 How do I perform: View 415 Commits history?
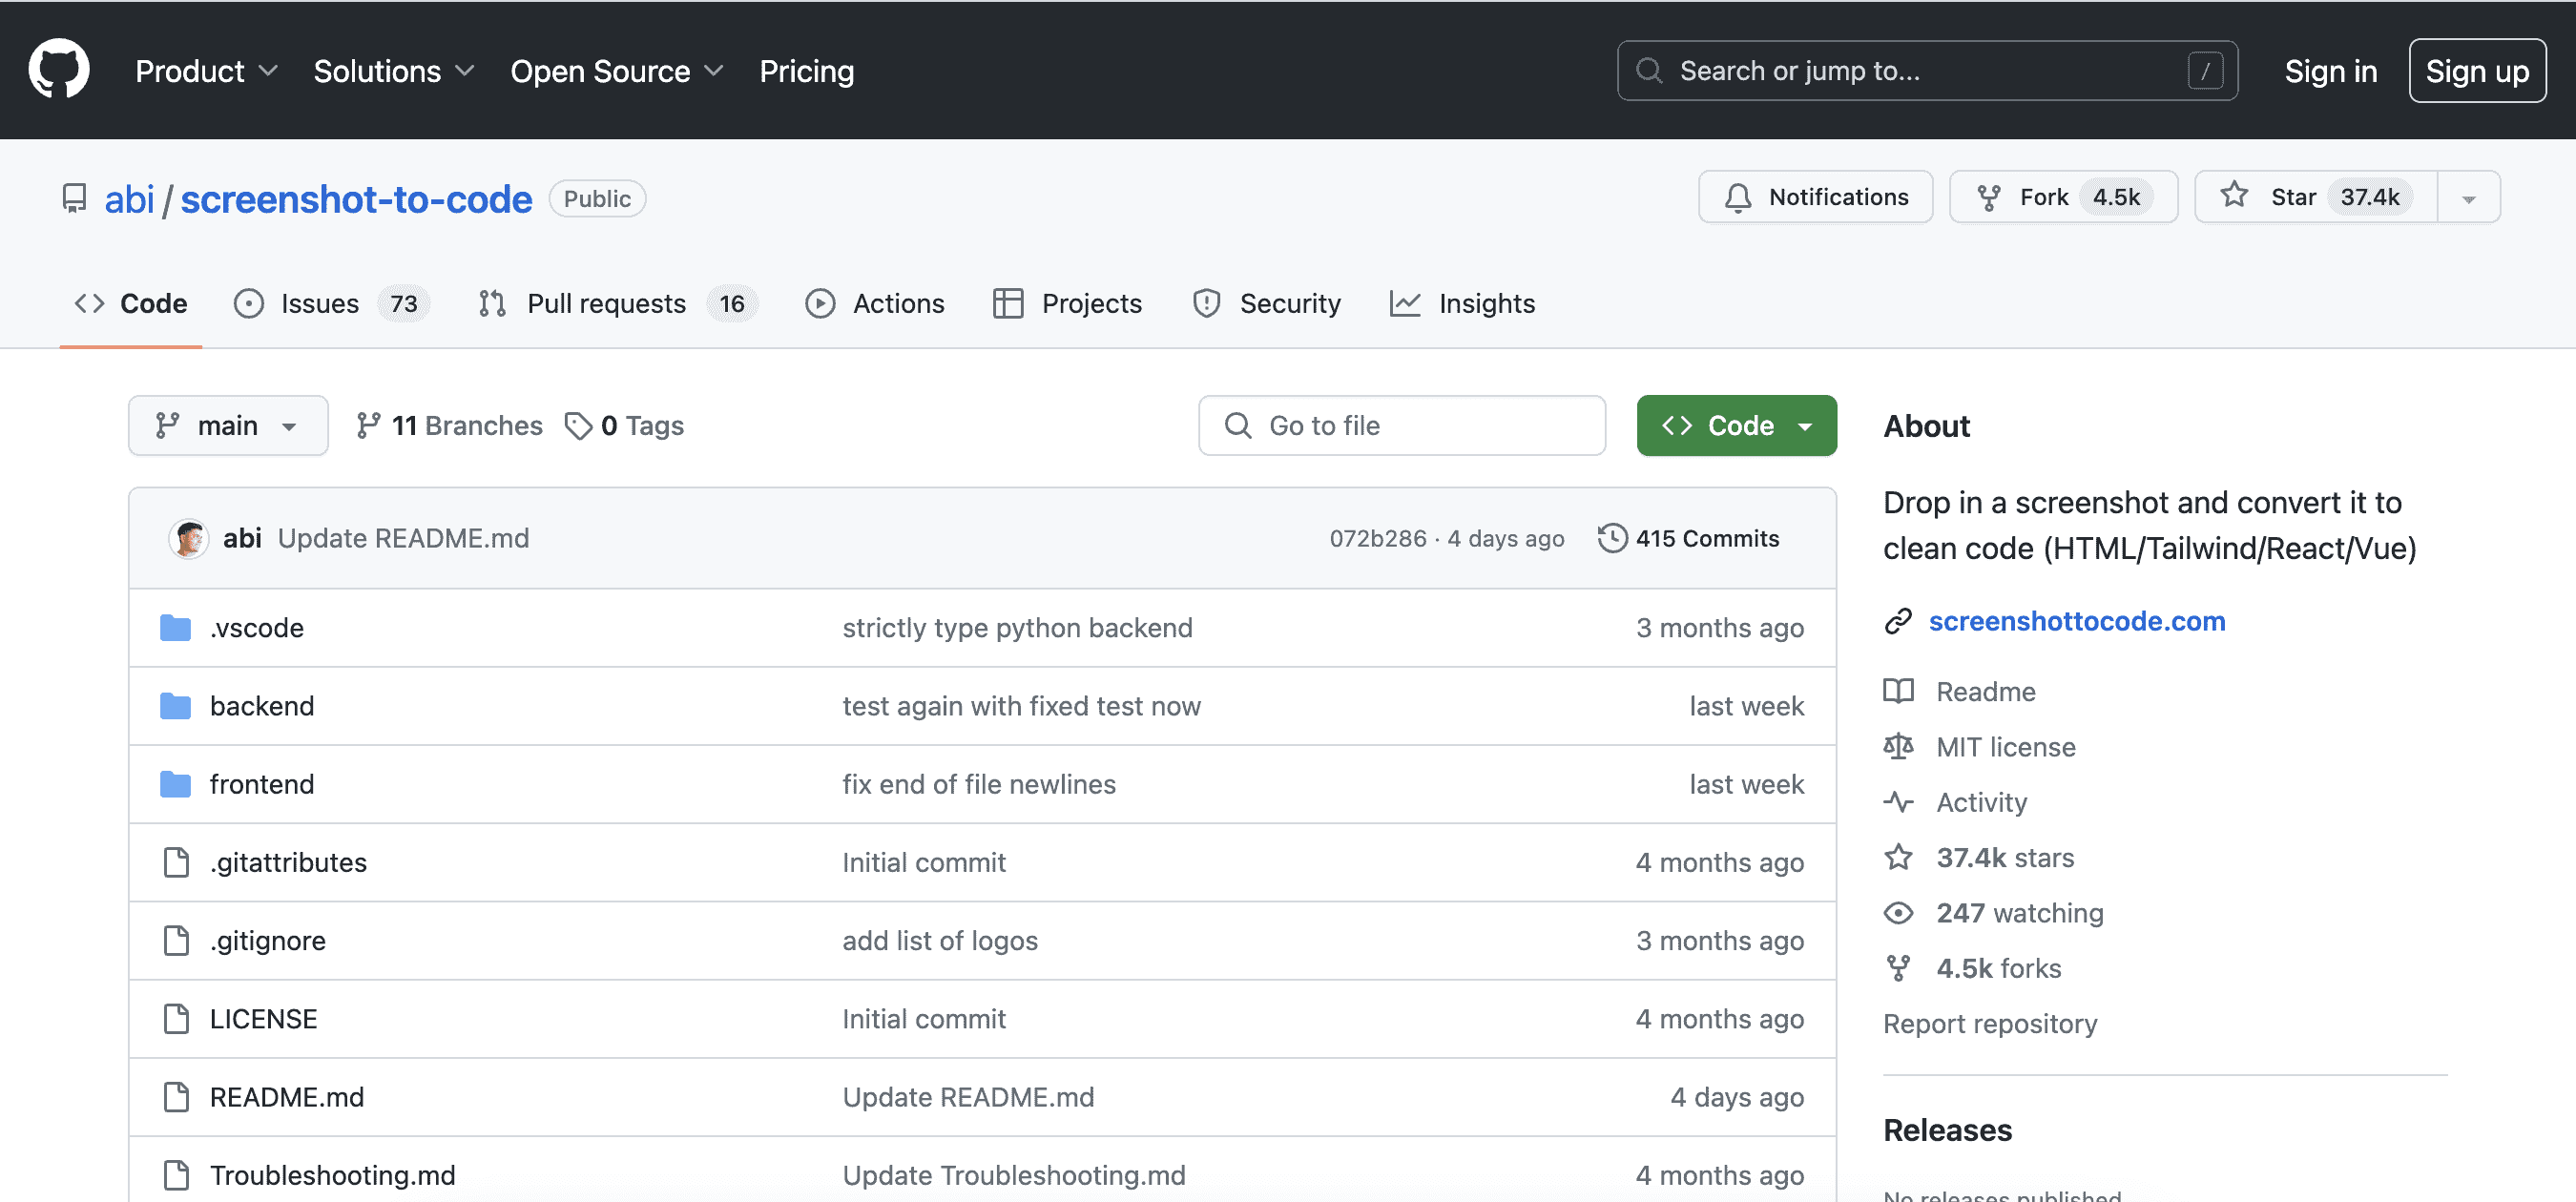tap(1688, 538)
